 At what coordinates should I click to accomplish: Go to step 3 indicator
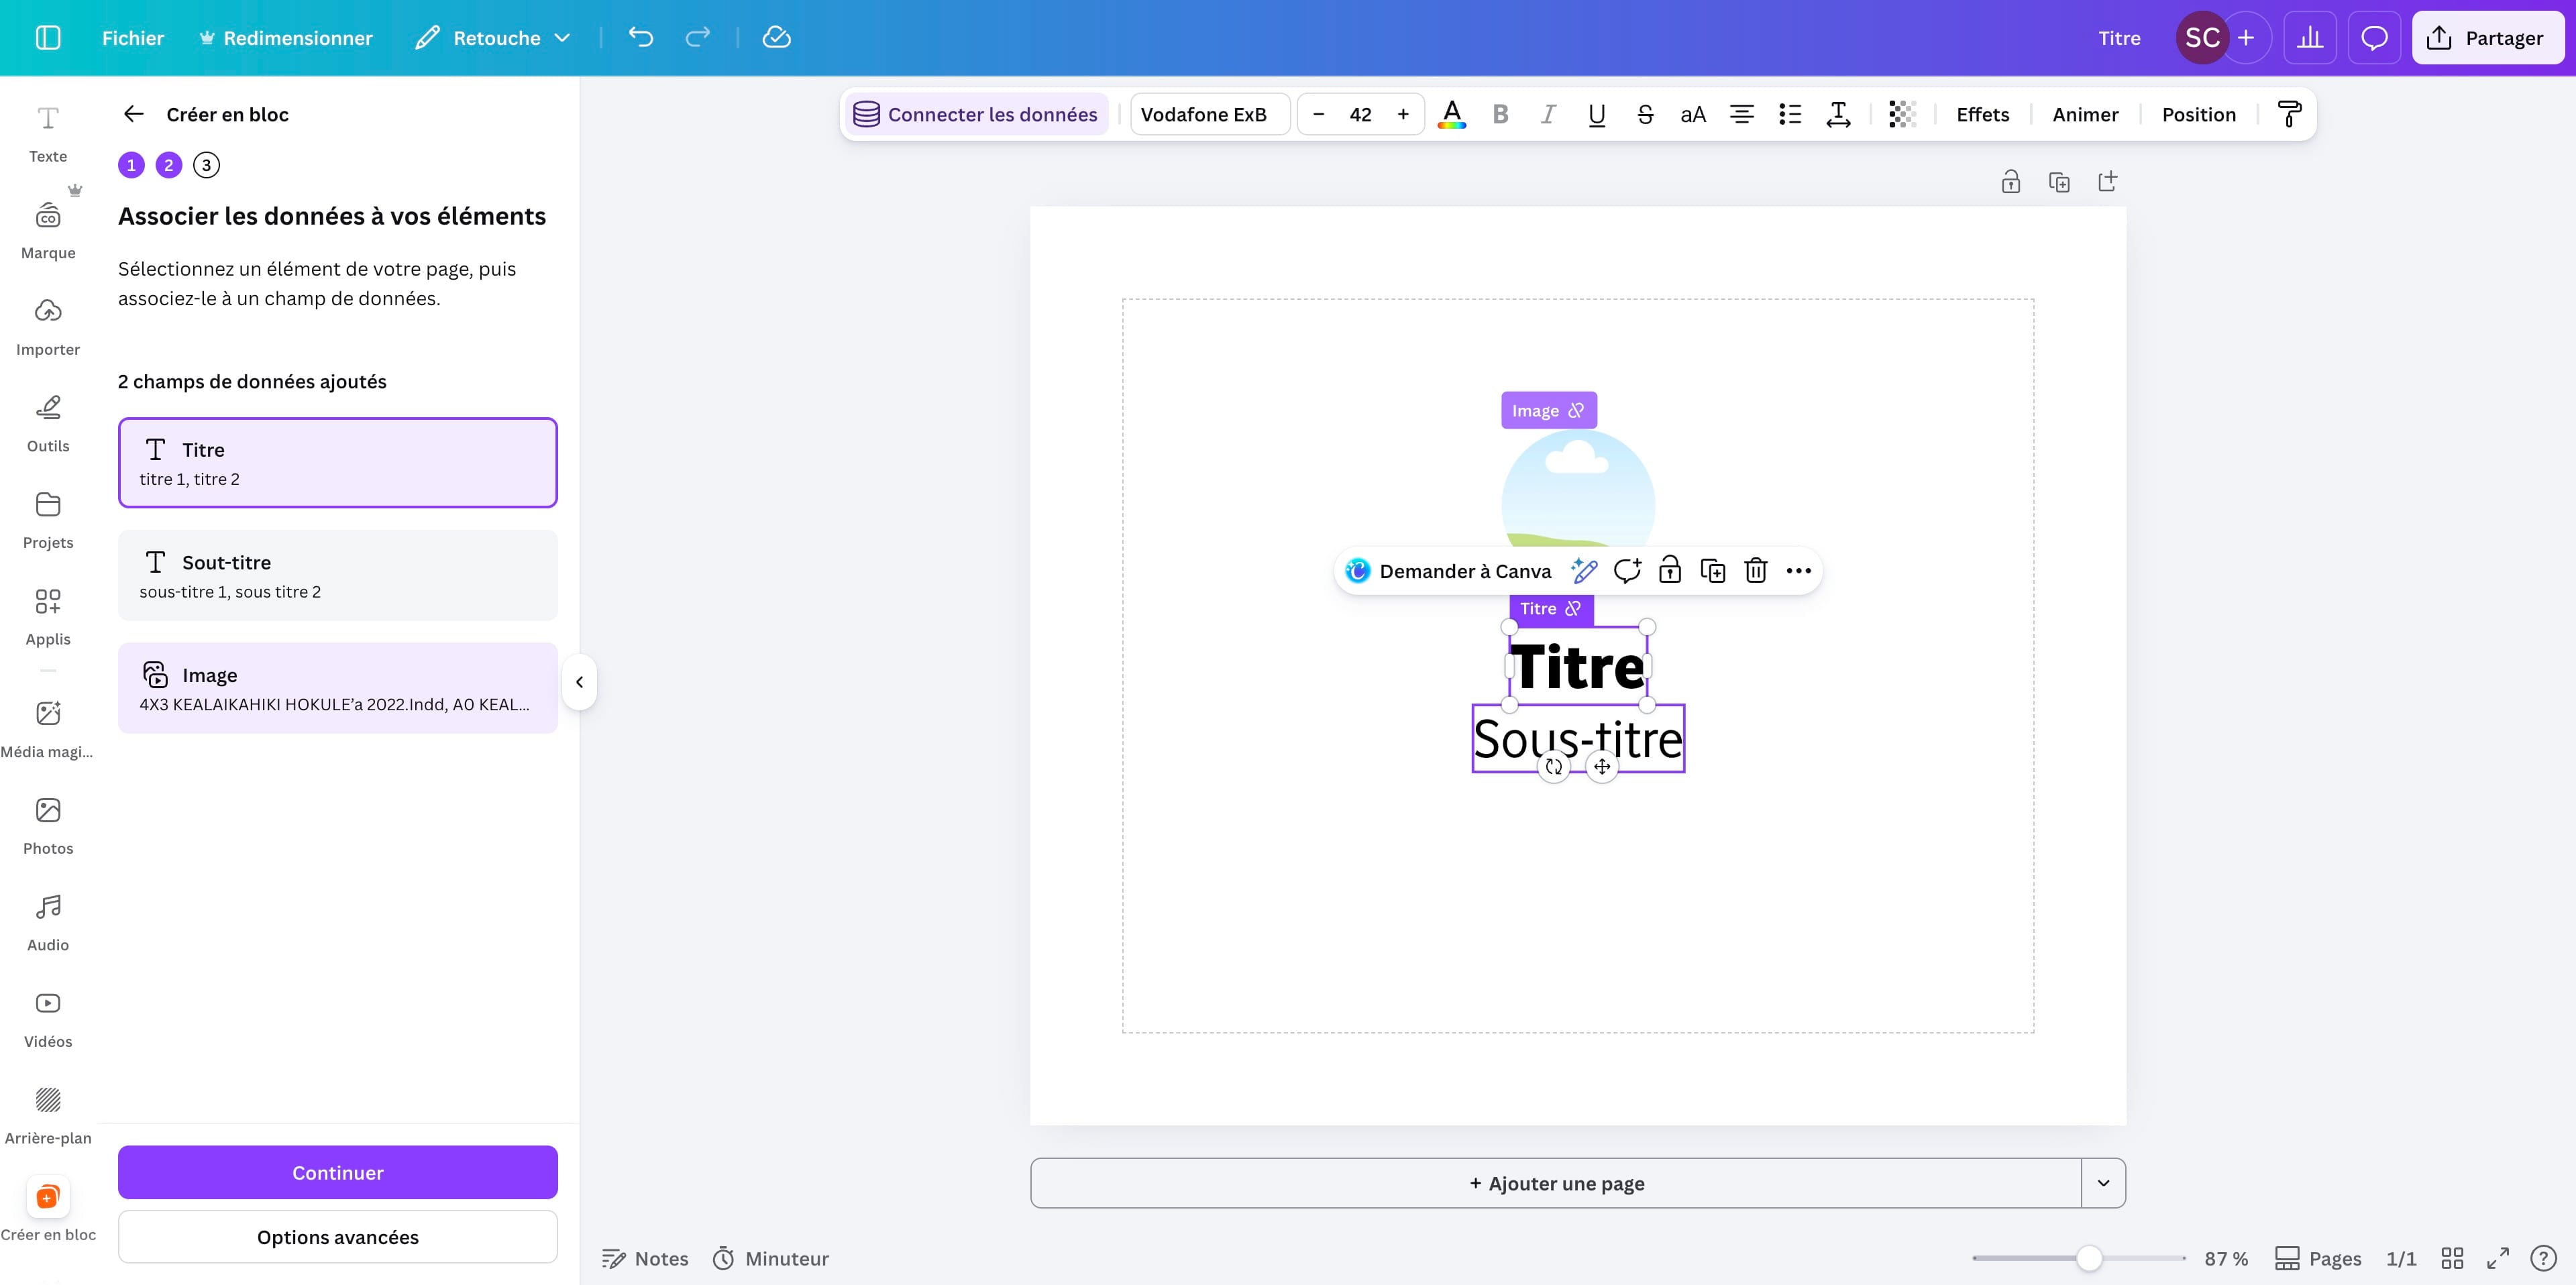[x=207, y=165]
